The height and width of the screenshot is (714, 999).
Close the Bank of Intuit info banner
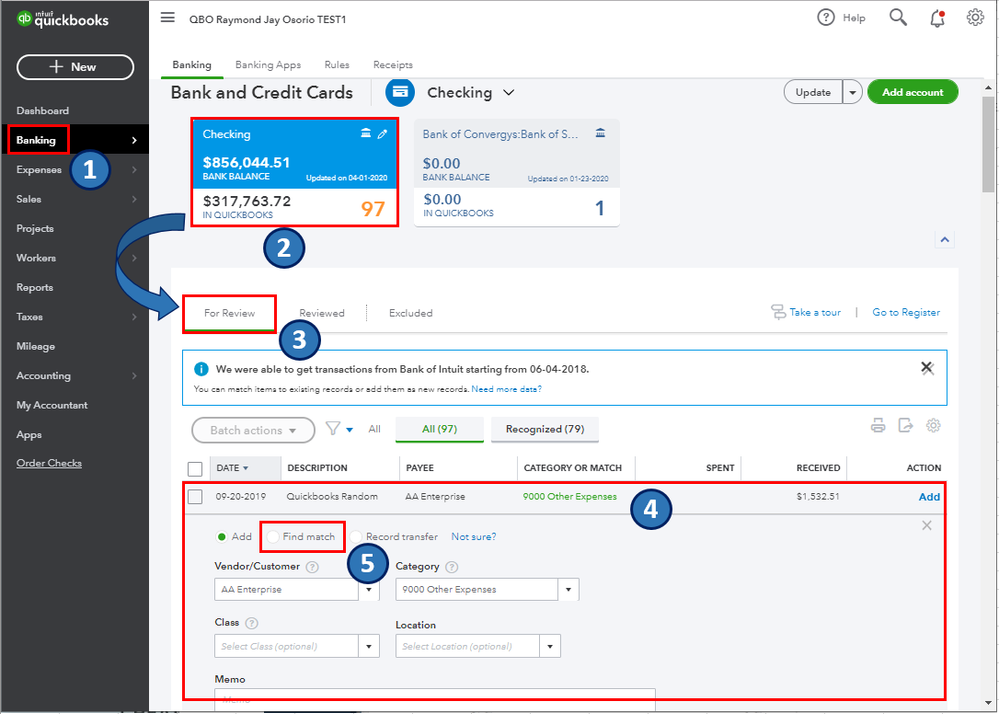click(x=927, y=368)
